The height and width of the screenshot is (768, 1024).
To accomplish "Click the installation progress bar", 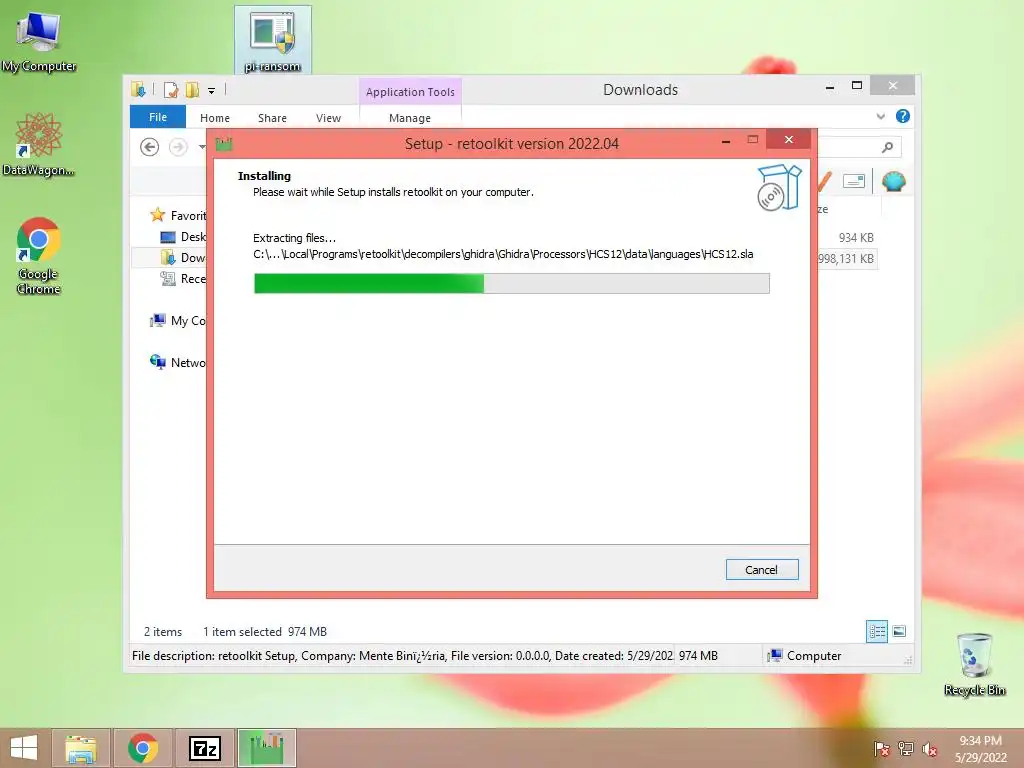I will 511,283.
